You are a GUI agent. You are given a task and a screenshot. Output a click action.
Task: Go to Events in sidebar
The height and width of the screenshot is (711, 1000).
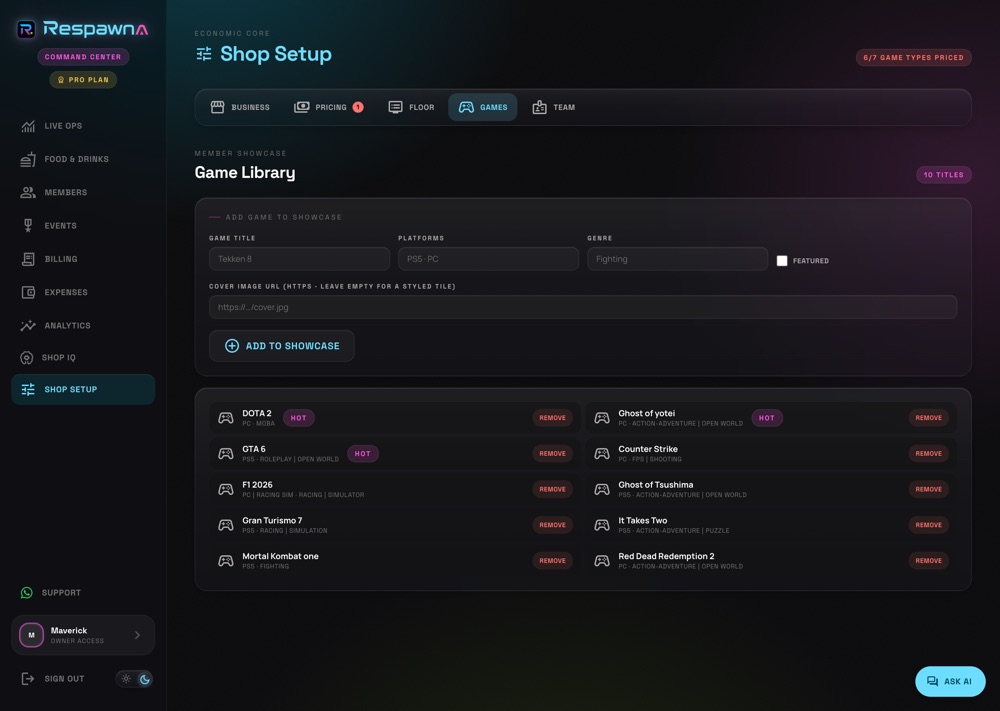click(83, 226)
